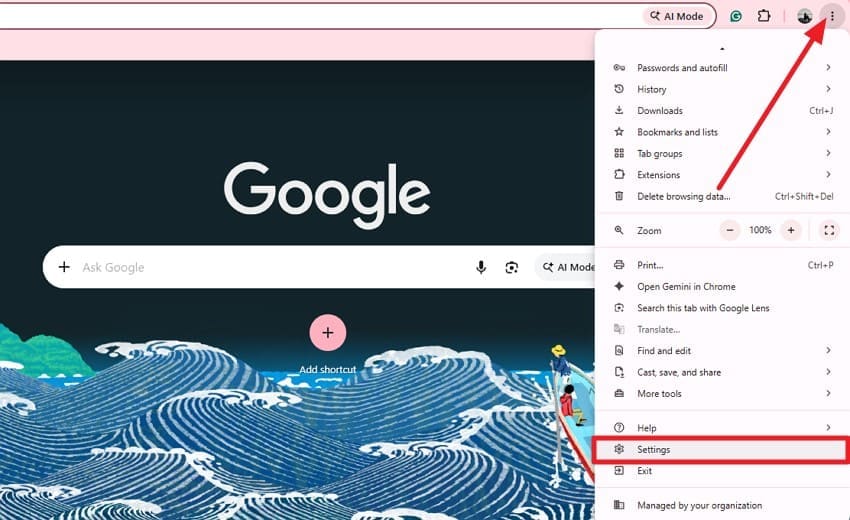Viewport: 850px width, 520px height.
Task: Click the Google logo
Action: 327,194
